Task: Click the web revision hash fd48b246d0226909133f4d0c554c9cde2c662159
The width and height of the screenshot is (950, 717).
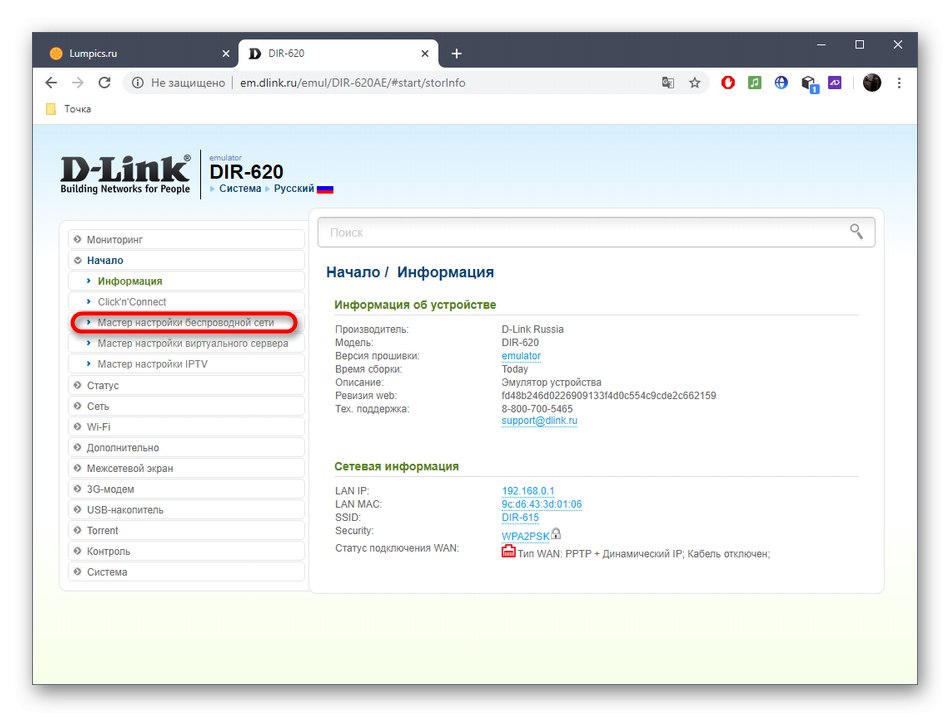Action: coord(608,396)
